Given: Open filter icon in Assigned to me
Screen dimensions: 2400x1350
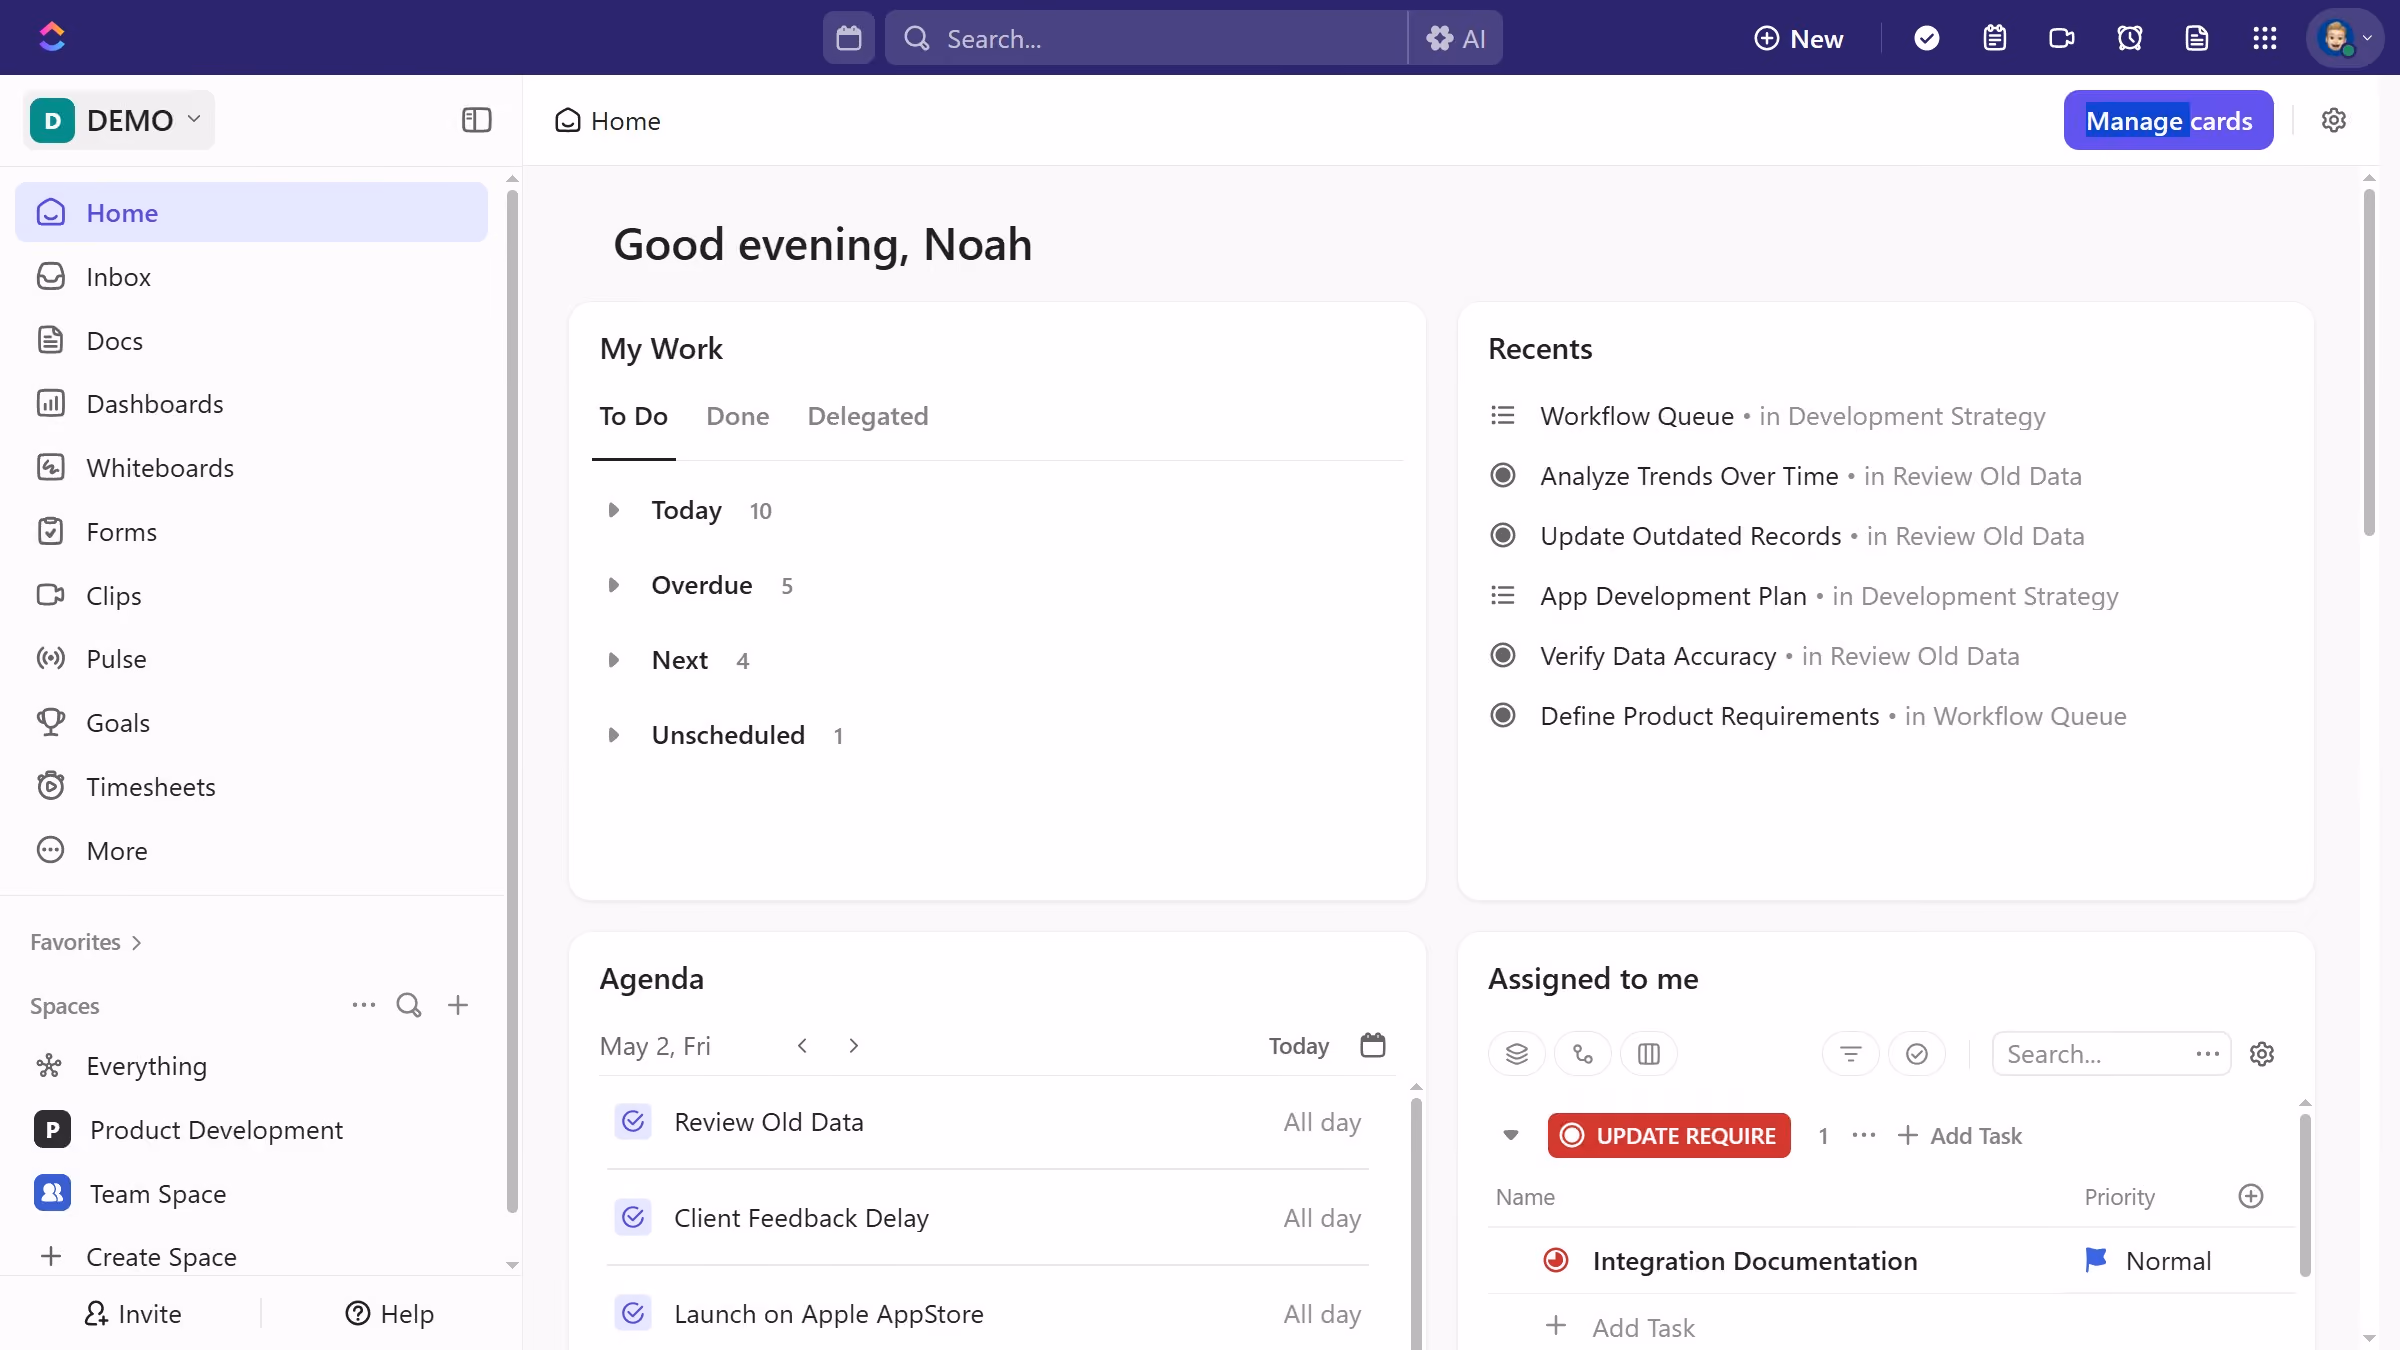Looking at the screenshot, I should tap(1850, 1053).
